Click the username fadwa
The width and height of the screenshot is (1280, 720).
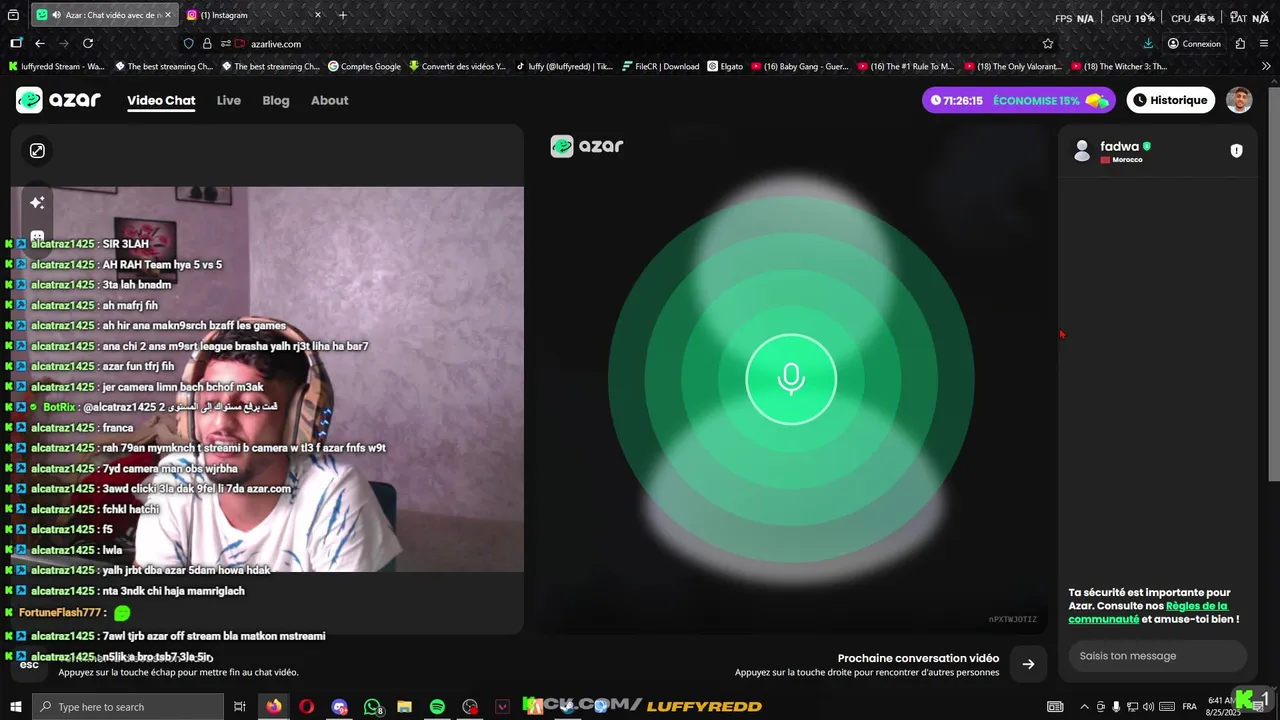[x=1119, y=146]
